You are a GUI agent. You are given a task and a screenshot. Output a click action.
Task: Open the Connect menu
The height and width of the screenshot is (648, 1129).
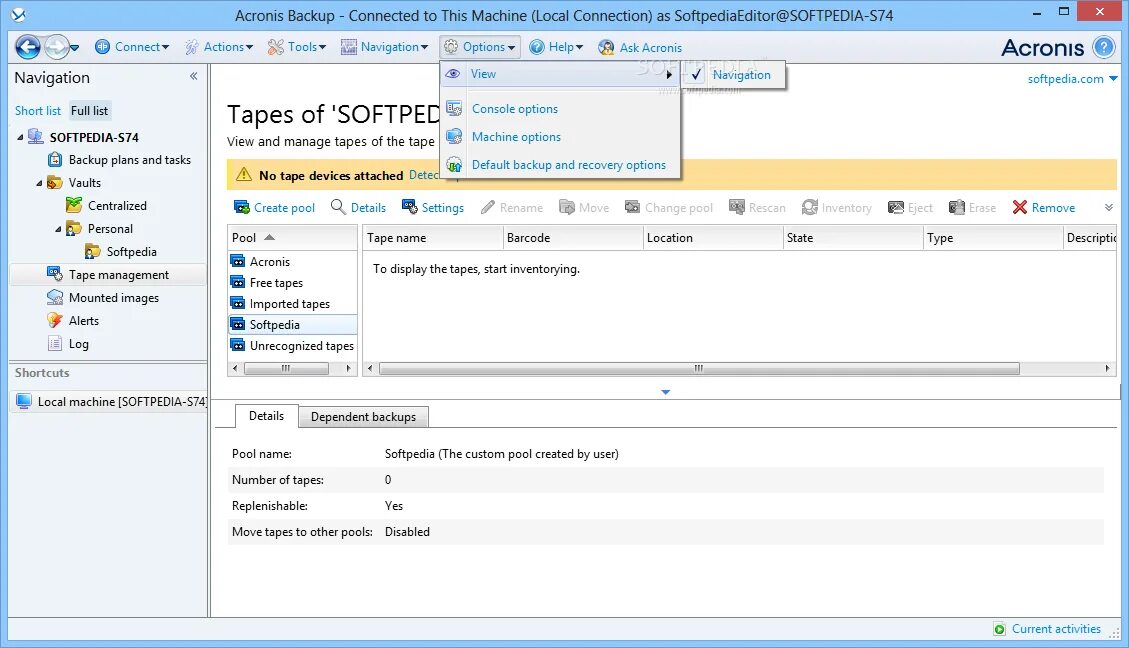coord(132,47)
